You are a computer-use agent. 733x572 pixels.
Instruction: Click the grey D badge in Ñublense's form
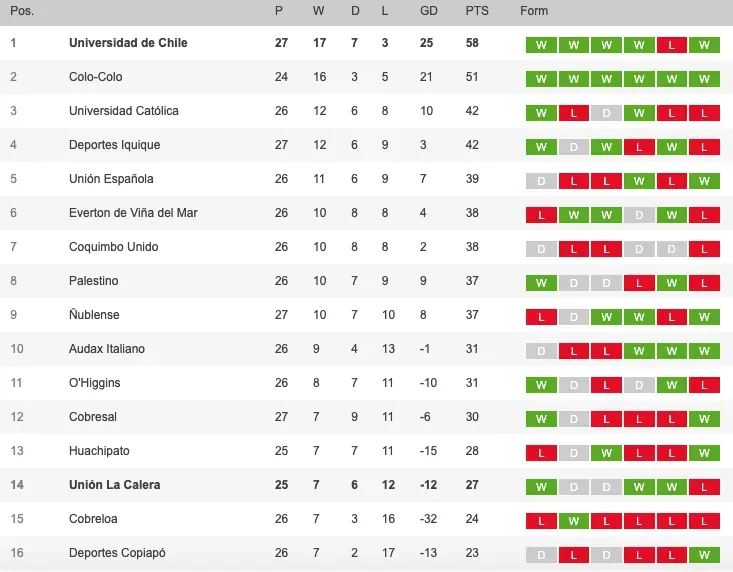(x=573, y=317)
